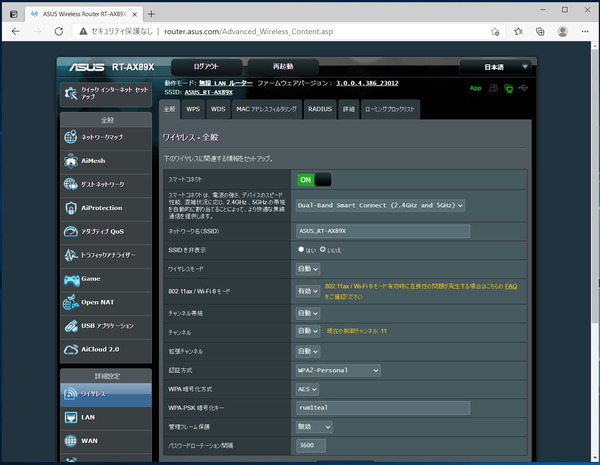Screen dimensions: 600x465
Task: Open the browser profile avatar
Action: pos(562,31)
